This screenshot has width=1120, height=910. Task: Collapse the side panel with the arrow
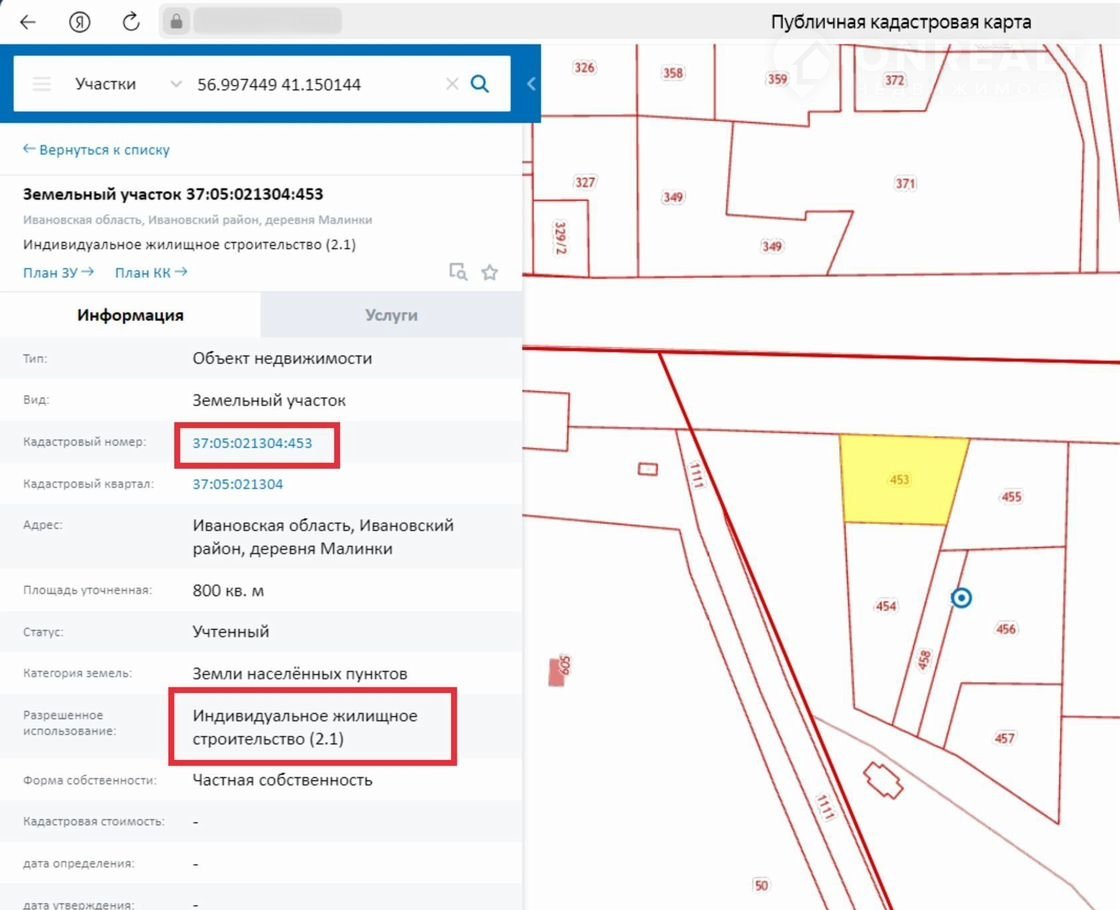(x=531, y=84)
